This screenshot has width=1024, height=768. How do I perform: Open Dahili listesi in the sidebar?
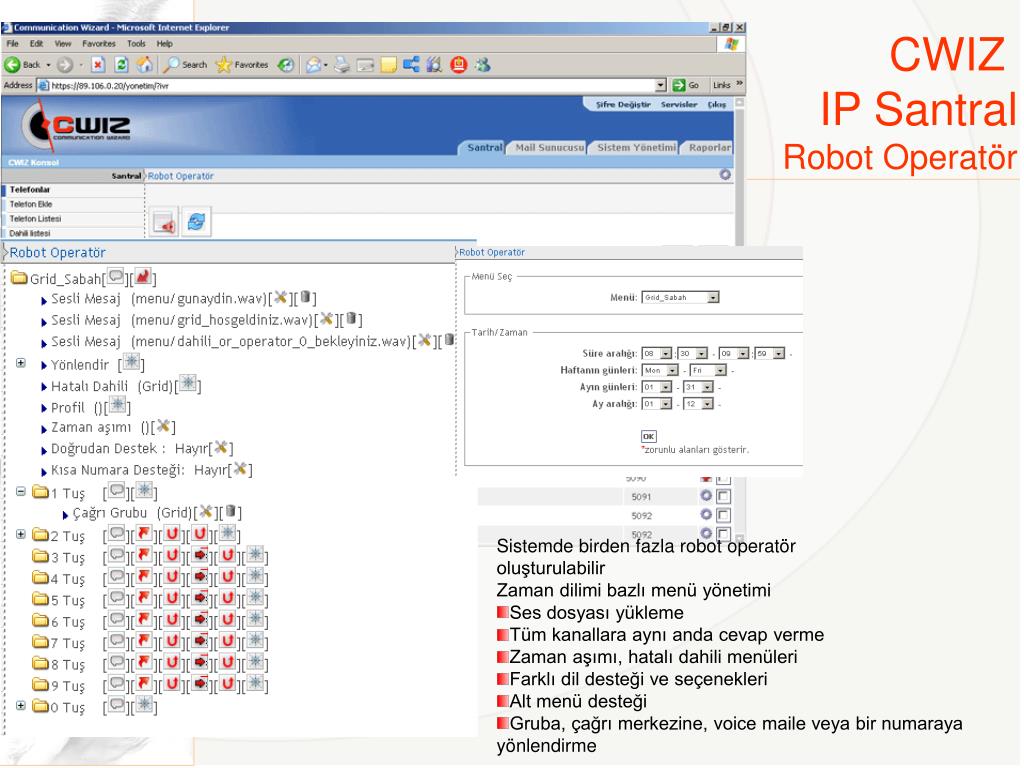[29, 233]
